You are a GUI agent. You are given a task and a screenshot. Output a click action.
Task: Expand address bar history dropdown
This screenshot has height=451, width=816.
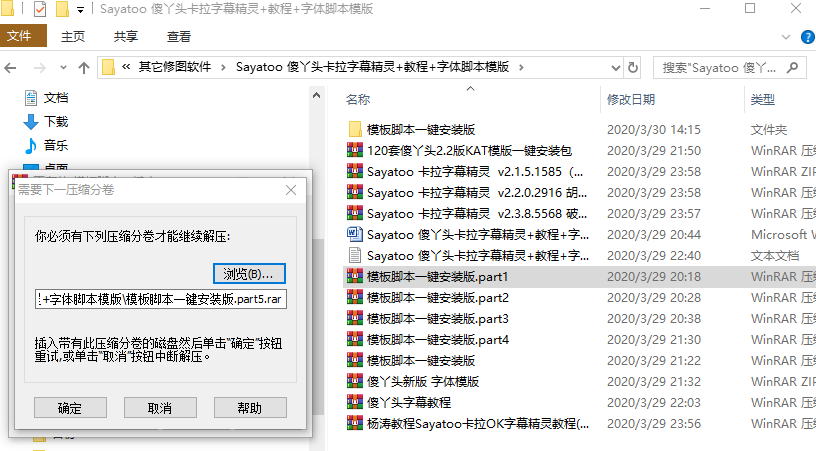click(616, 68)
